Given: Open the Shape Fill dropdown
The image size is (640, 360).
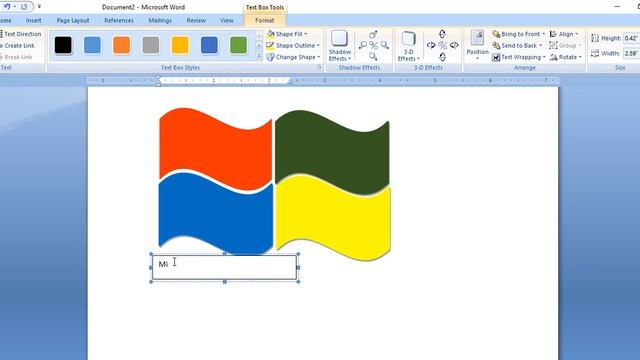Looking at the screenshot, I should click(x=287, y=34).
